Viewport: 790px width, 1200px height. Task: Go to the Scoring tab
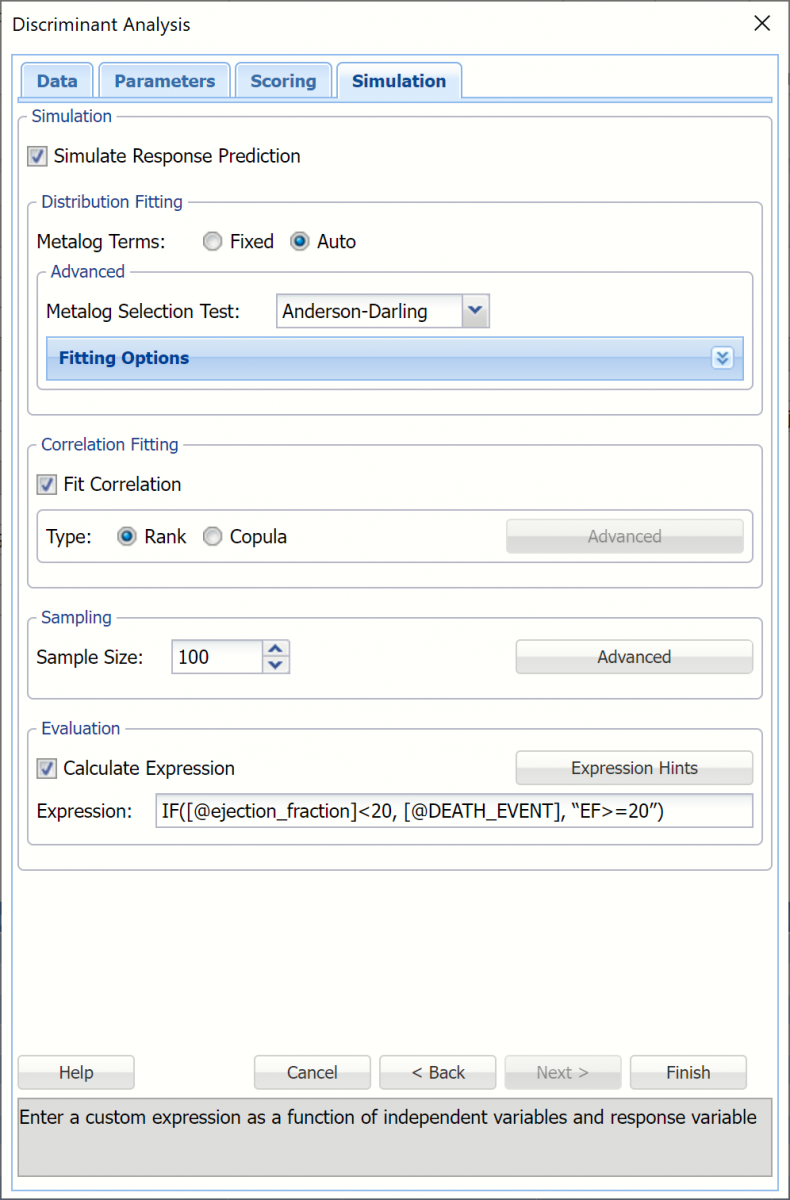coord(283,81)
